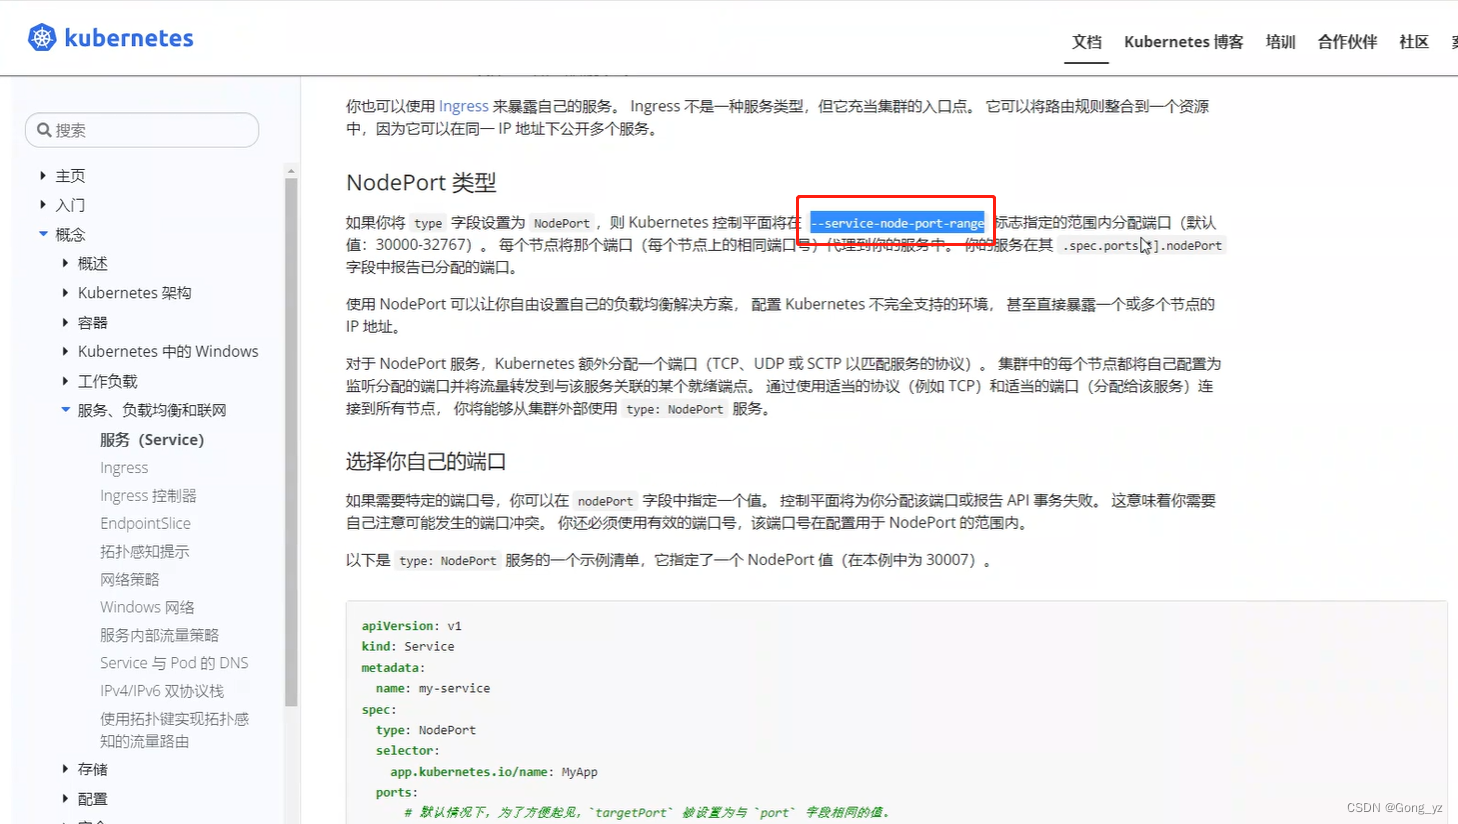Open the Ingress sidebar page

click(124, 467)
